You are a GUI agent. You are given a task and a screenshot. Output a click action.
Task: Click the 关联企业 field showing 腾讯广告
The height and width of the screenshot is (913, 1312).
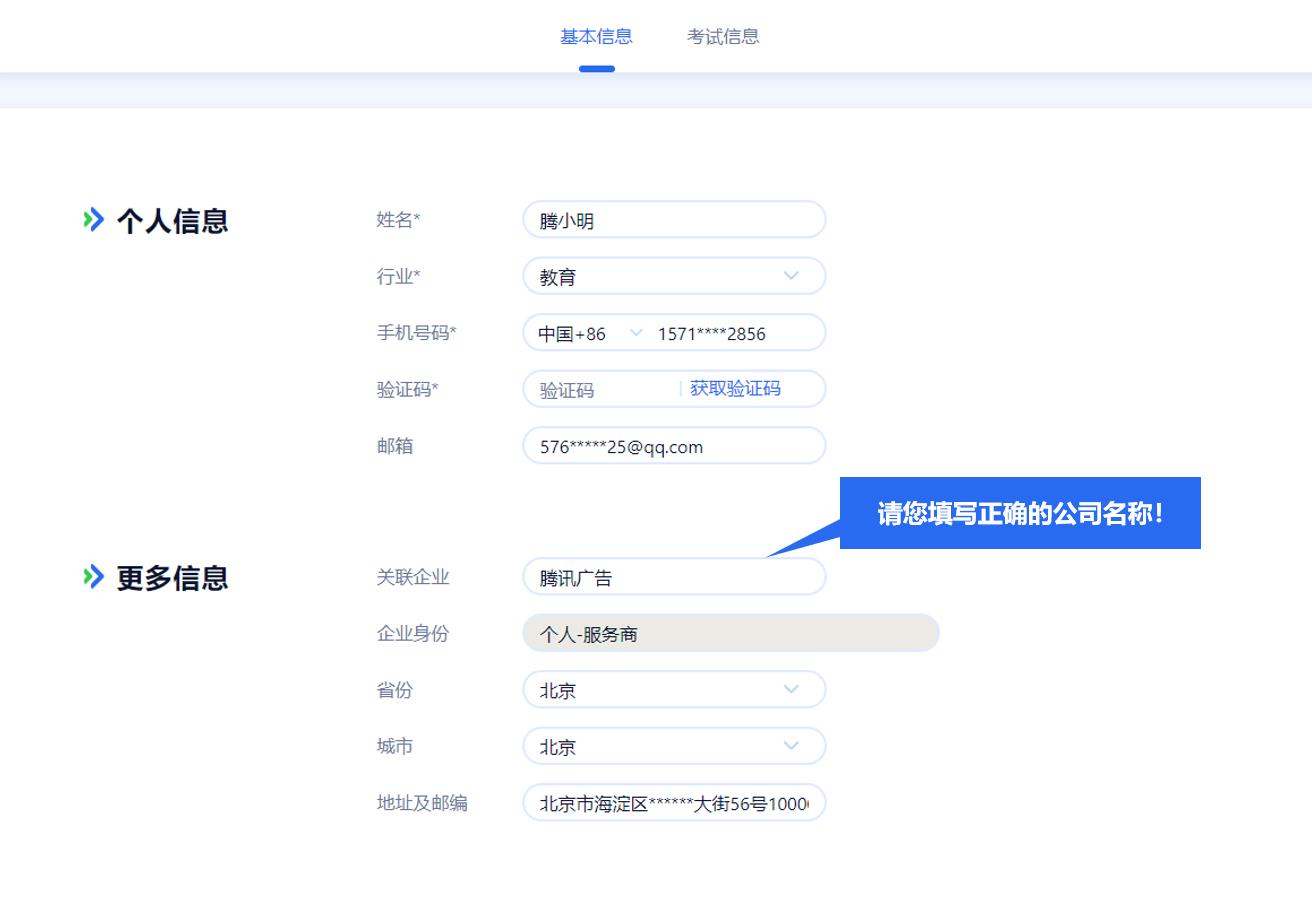click(x=675, y=577)
